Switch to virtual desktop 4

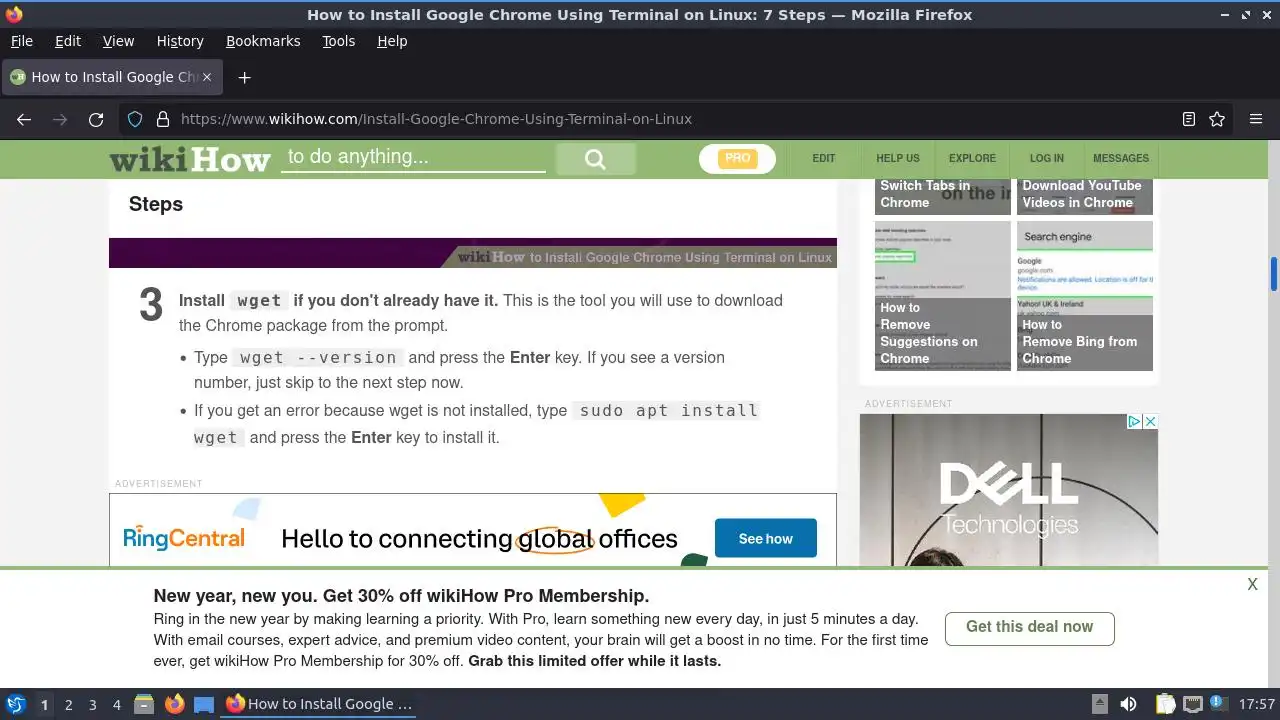117,705
